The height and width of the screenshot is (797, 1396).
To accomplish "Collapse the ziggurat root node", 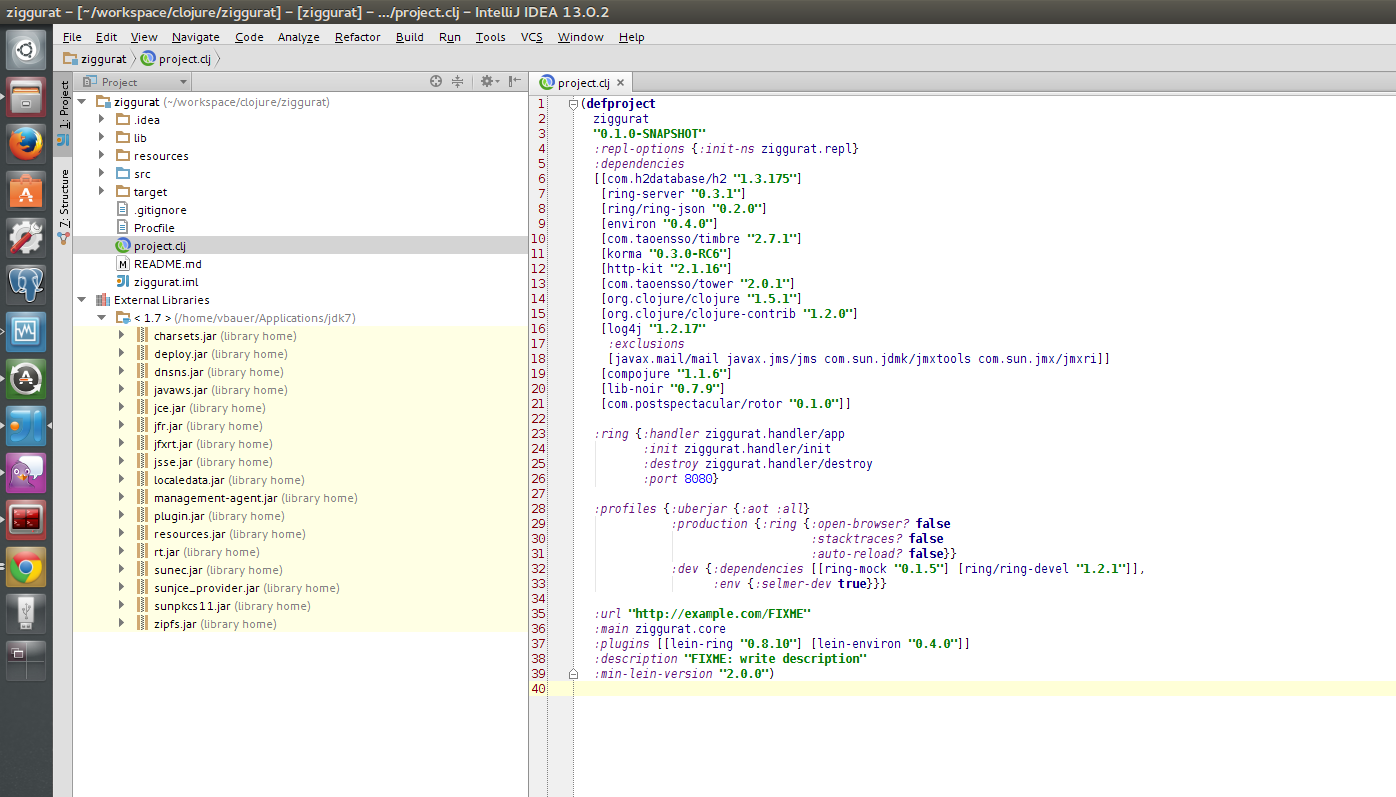I will pyautogui.click(x=82, y=102).
